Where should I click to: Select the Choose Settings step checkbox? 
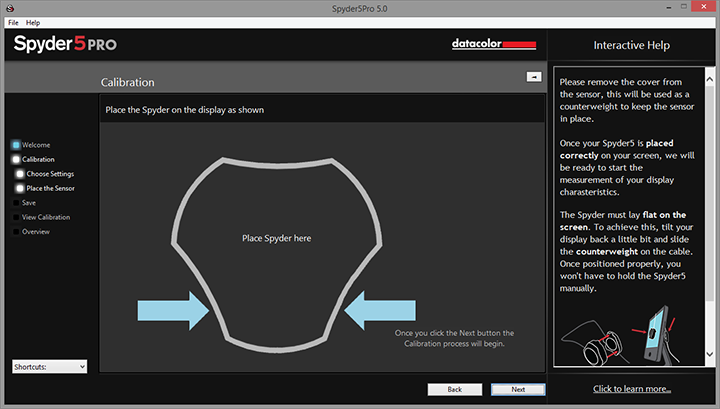tap(20, 173)
